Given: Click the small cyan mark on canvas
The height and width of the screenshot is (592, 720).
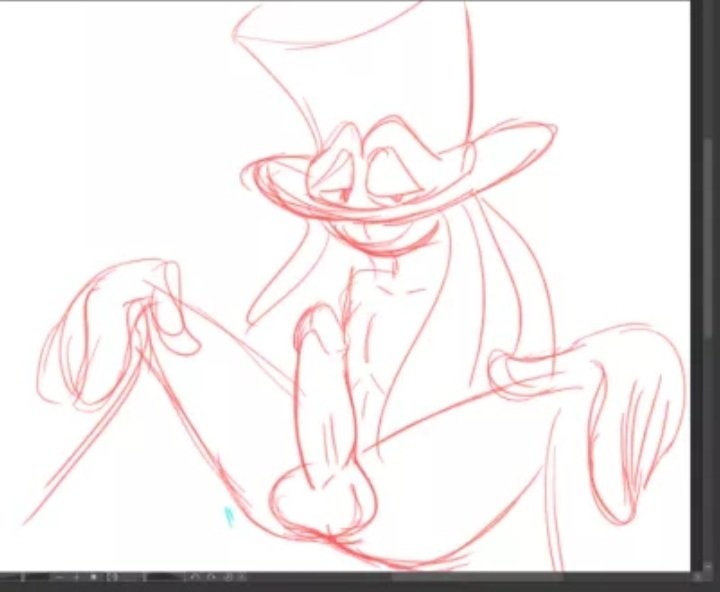Looking at the screenshot, I should point(228,515).
